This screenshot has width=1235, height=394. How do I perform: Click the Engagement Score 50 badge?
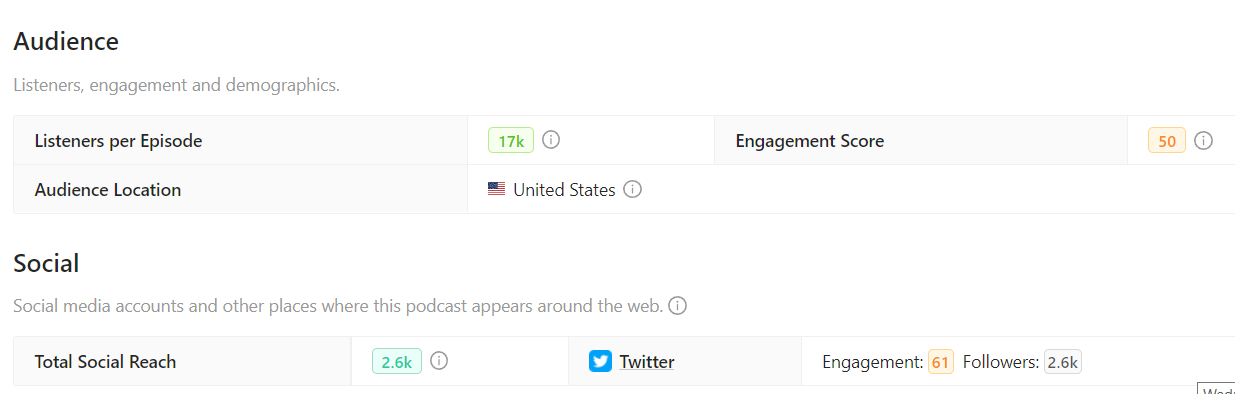coord(1167,141)
